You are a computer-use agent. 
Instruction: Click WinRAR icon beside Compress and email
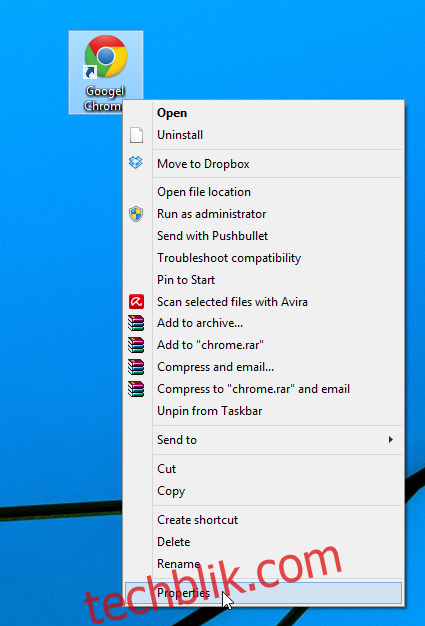click(136, 367)
